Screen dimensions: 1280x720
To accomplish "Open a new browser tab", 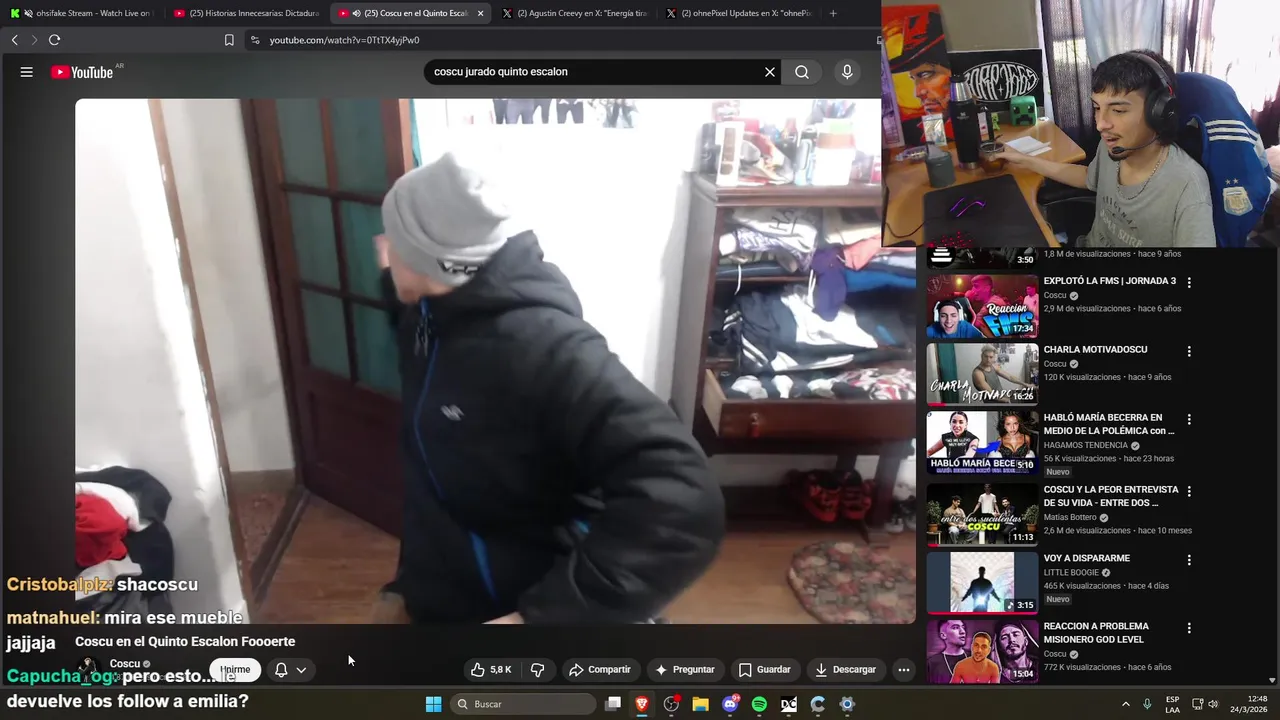I will [833, 13].
